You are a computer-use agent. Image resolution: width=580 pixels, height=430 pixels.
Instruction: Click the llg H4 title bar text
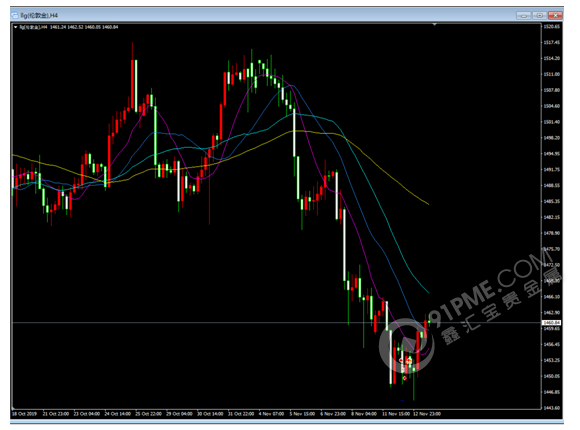click(39, 15)
